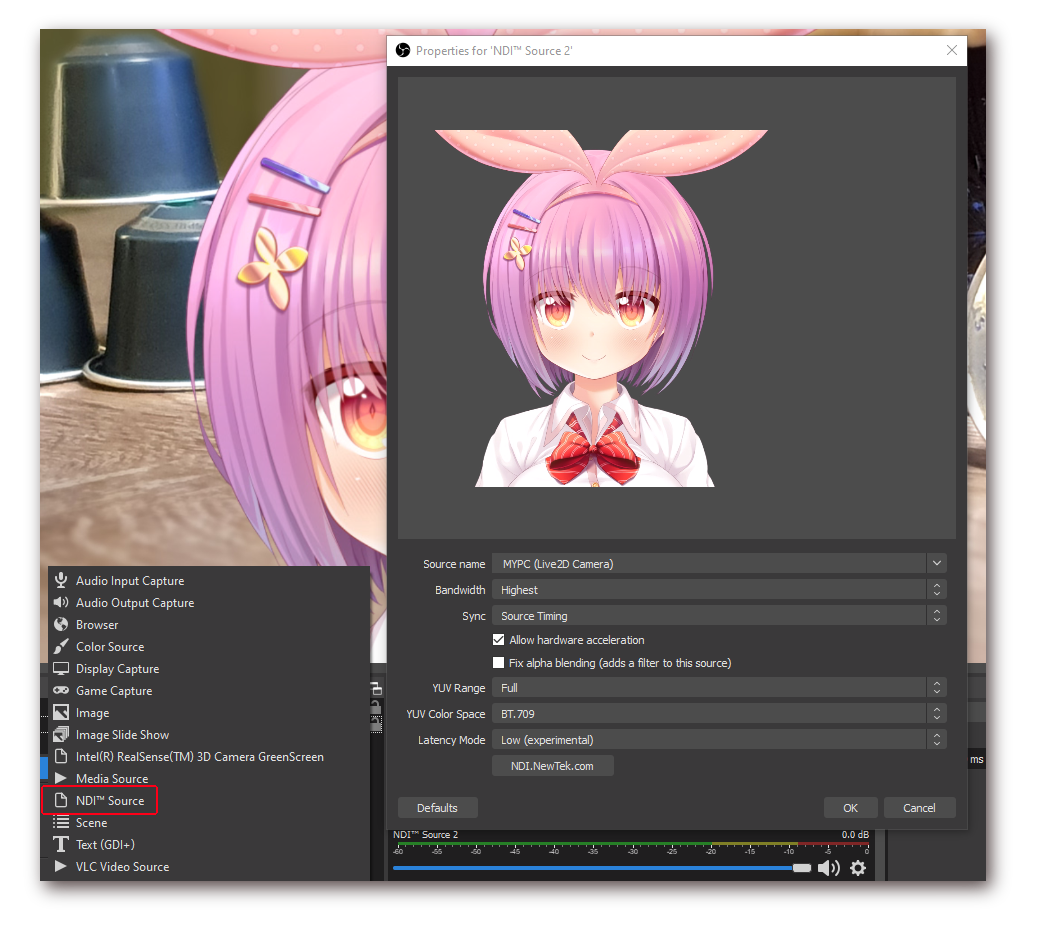Select Scene from source menu
The image size is (1039, 936).
click(61, 822)
